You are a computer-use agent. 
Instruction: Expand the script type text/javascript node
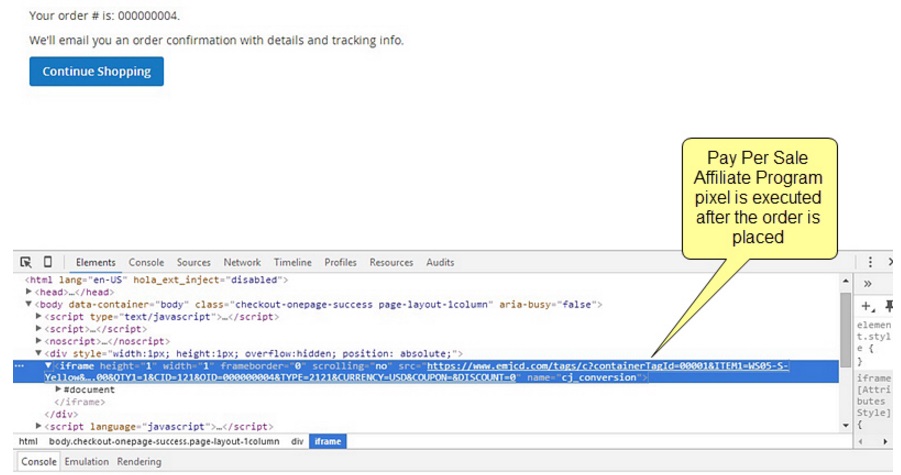(38, 316)
